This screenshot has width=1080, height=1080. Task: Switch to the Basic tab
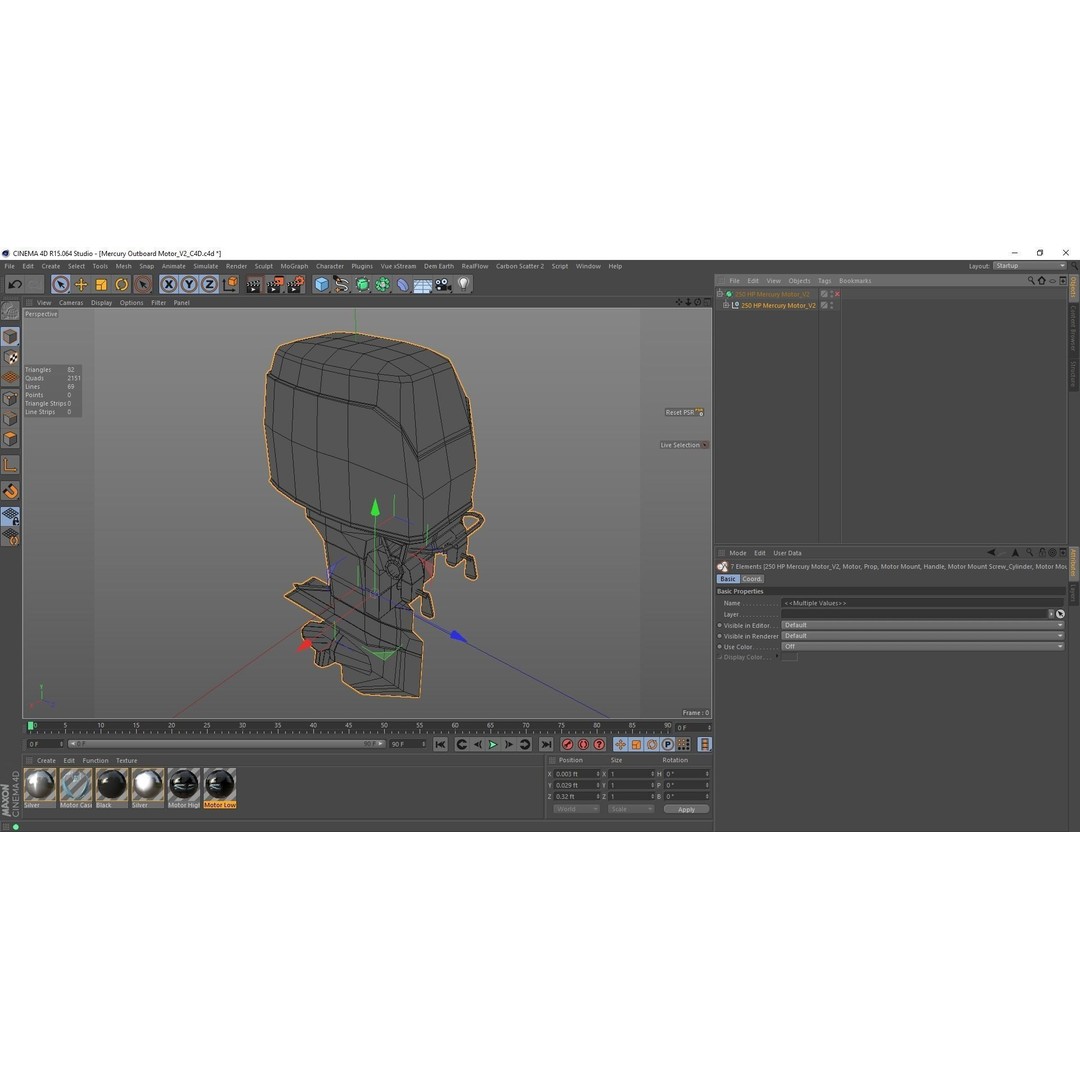point(728,579)
